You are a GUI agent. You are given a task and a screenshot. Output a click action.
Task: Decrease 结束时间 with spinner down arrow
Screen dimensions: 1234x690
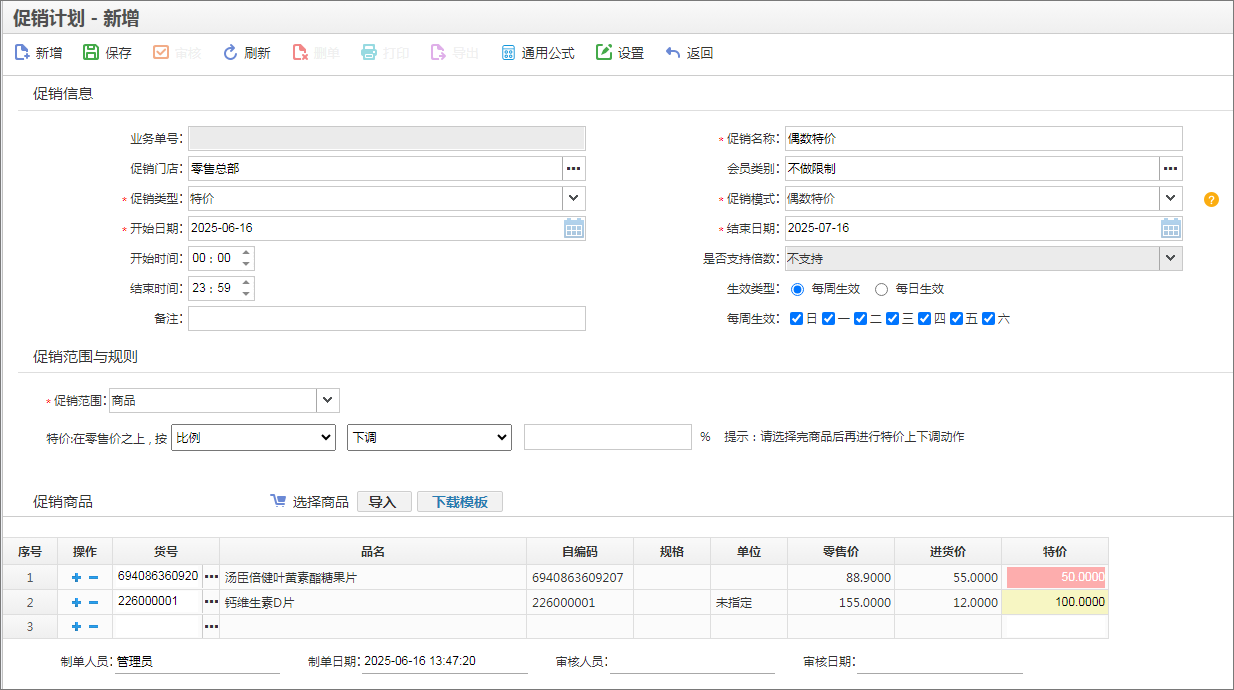(x=246, y=294)
